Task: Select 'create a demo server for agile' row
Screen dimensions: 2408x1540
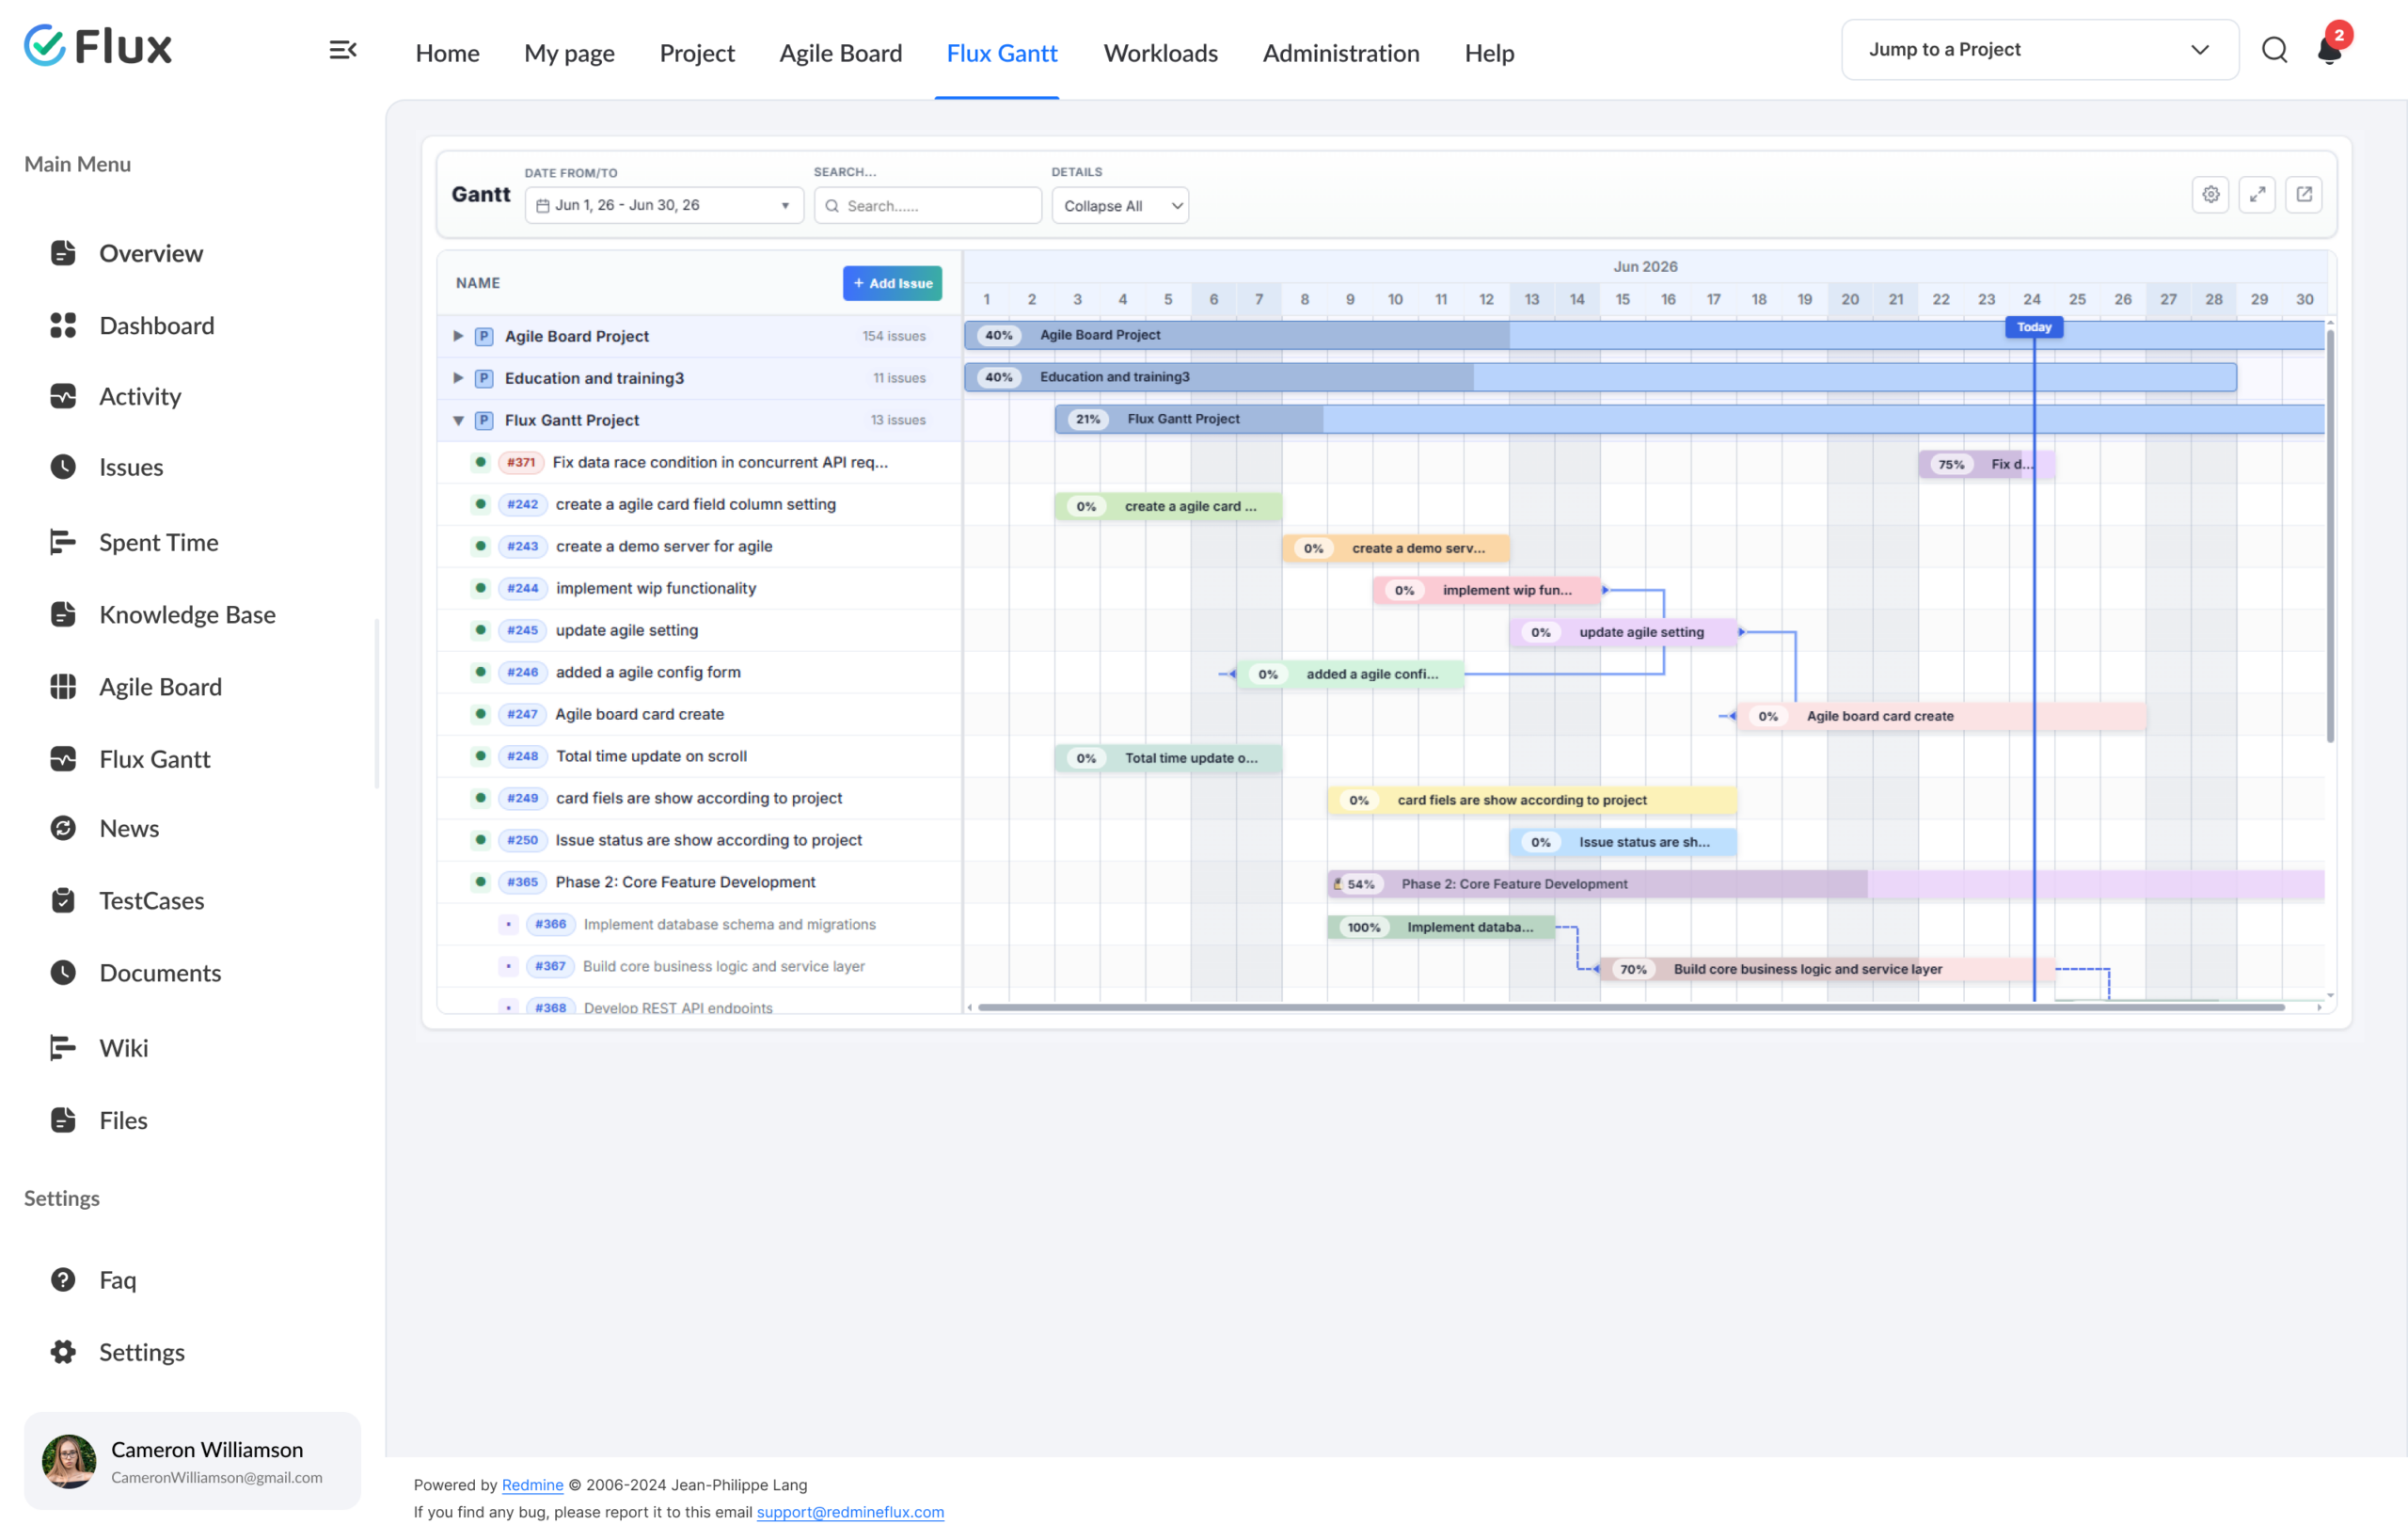Action: (x=699, y=546)
